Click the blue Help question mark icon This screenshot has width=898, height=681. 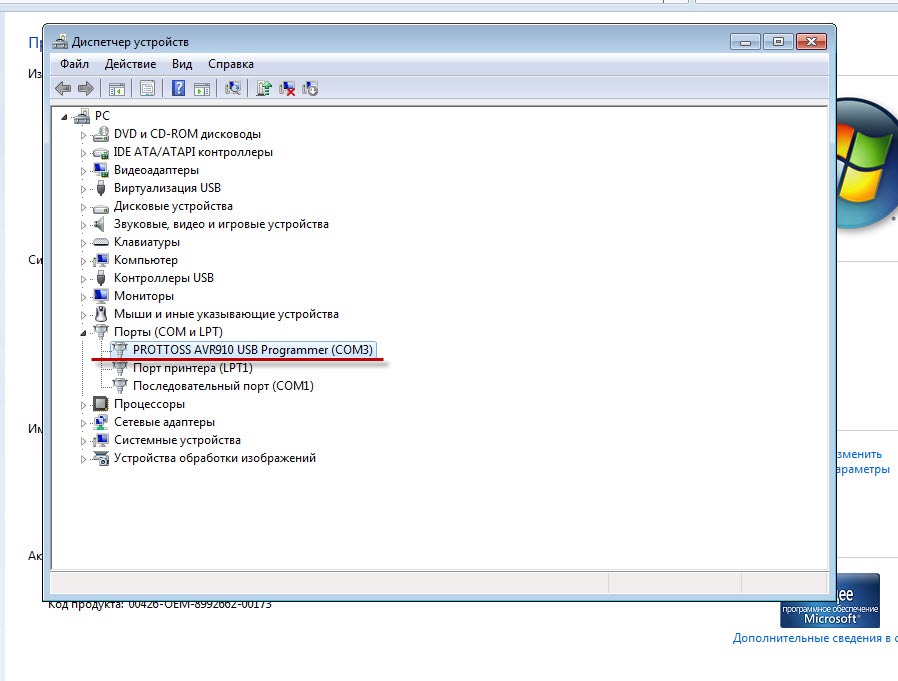click(178, 88)
